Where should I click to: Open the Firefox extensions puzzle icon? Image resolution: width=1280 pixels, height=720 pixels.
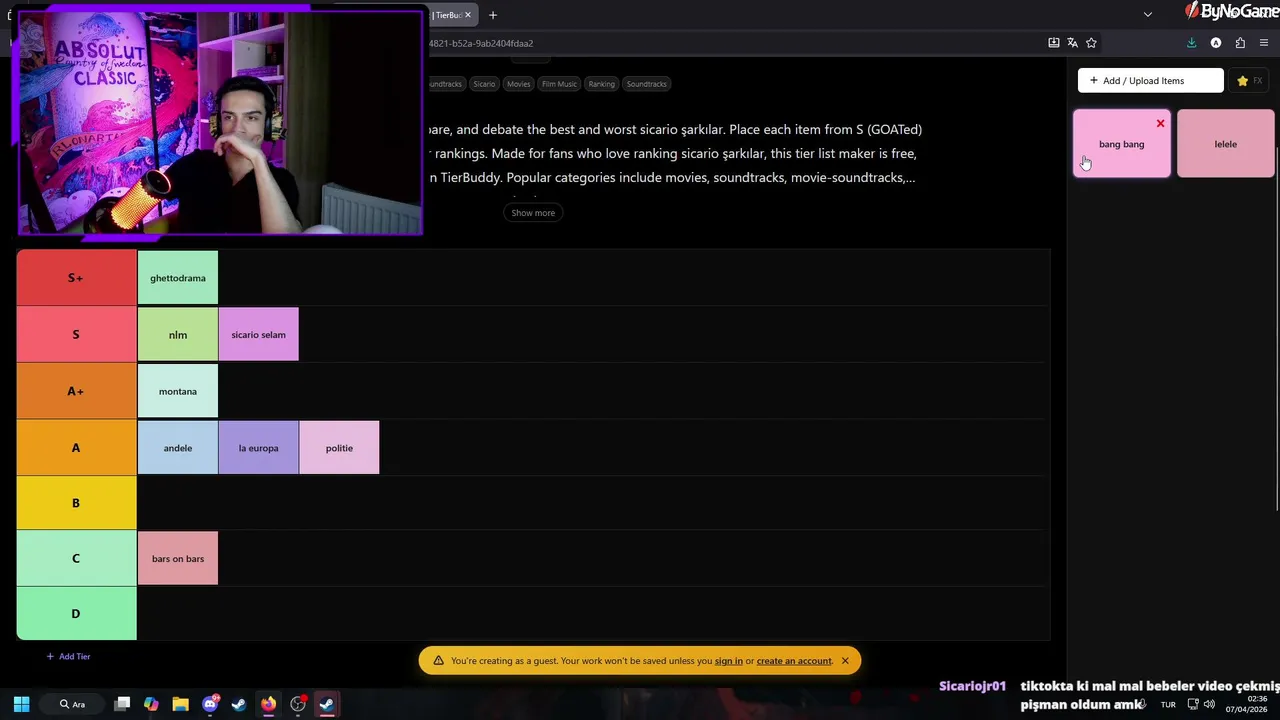pos(1240,43)
